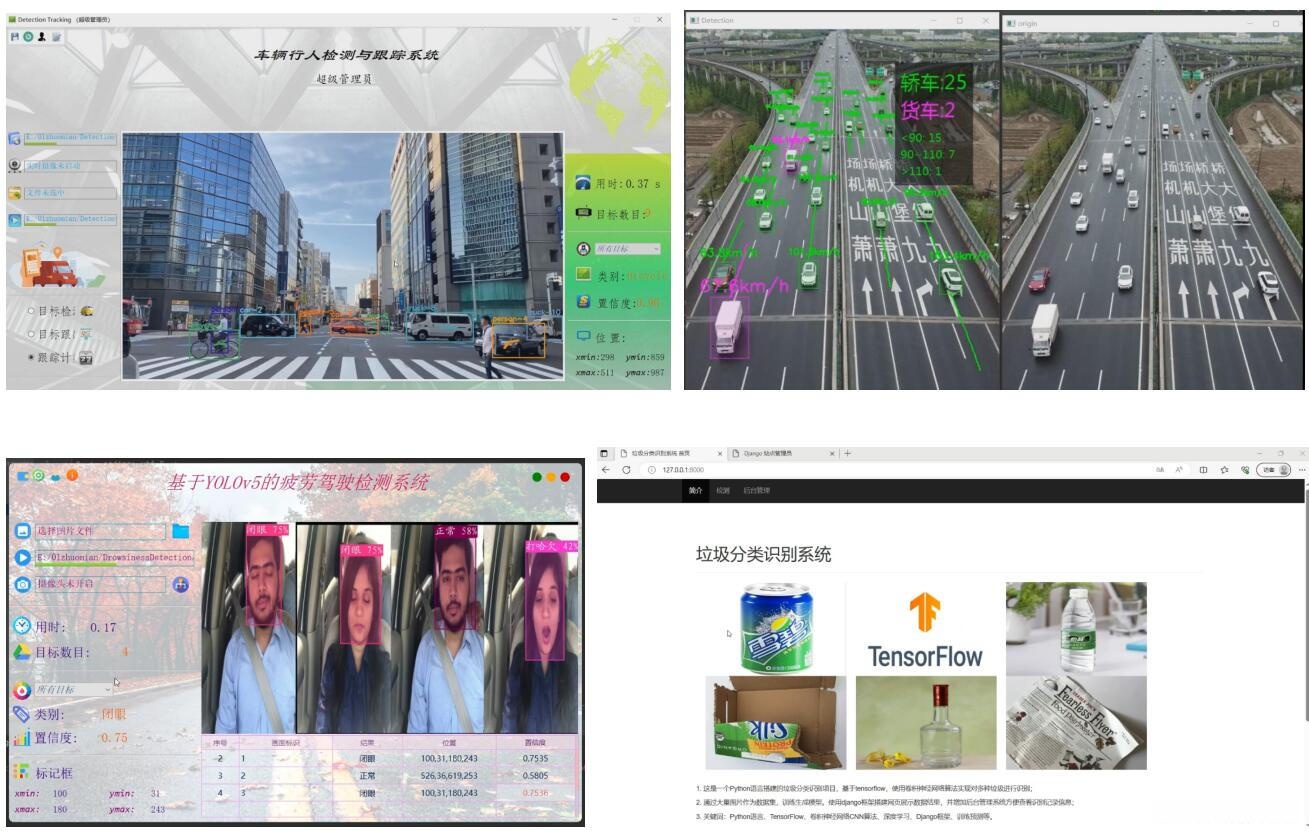This screenshot has height=831, width=1309.
Task: Close the Django 站点管理员 tab
Action: pyautogui.click(x=832, y=453)
